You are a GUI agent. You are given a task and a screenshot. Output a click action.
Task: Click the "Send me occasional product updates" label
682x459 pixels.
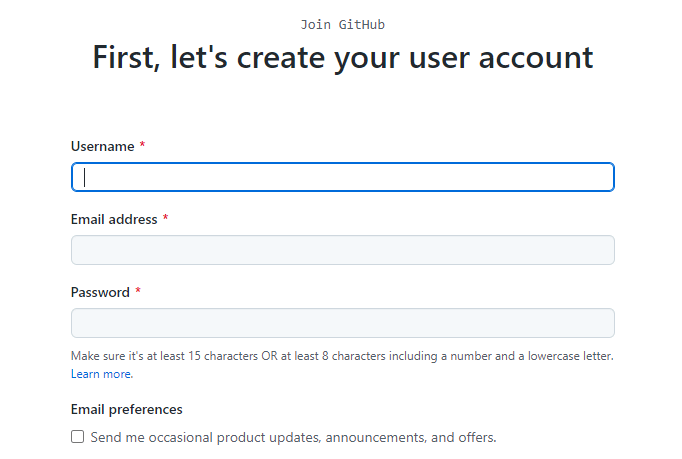pyautogui.click(x=293, y=437)
